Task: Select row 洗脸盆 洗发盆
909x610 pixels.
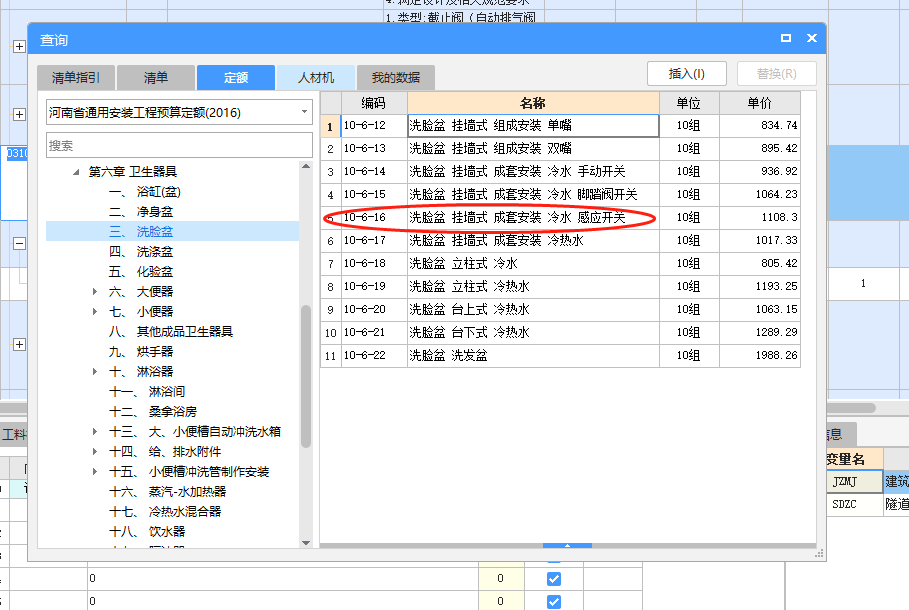Action: click(560, 355)
